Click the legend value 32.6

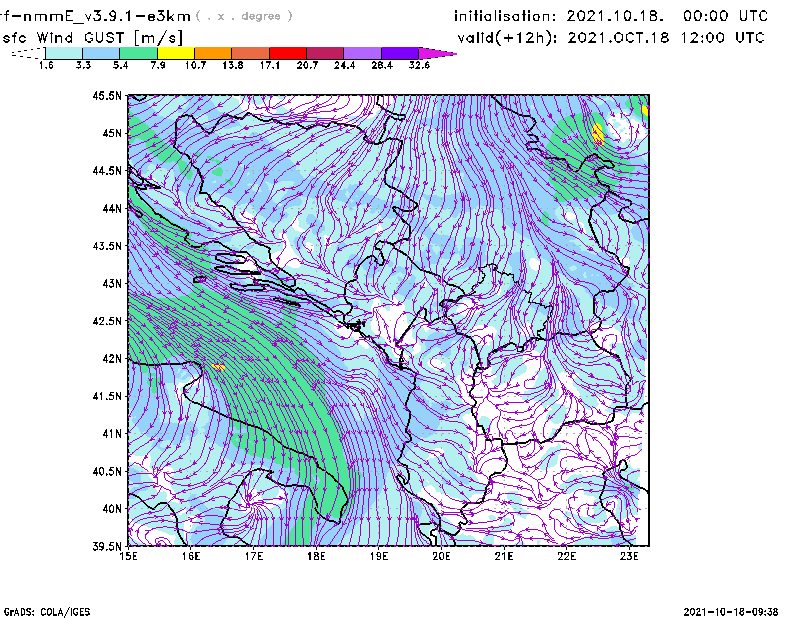coord(419,65)
